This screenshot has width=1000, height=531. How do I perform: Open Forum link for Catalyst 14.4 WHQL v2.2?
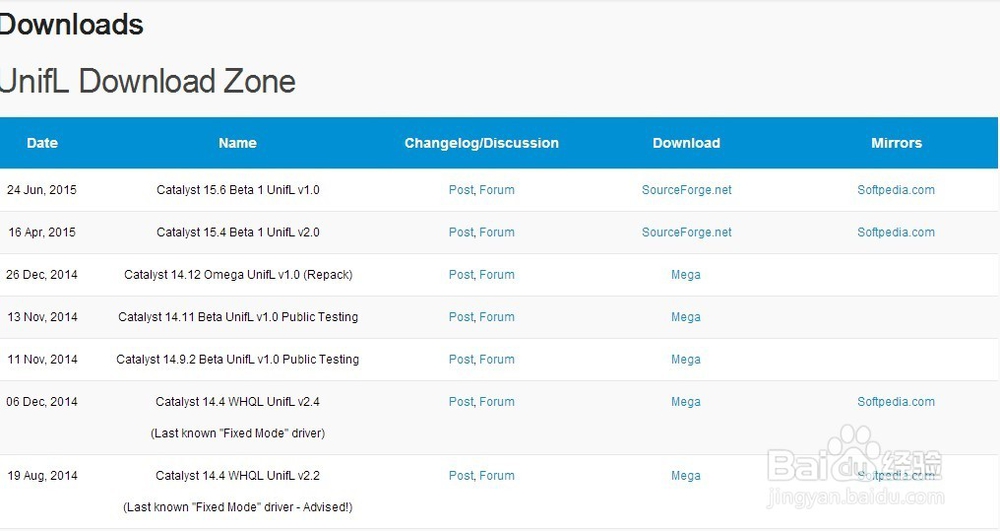pyautogui.click(x=497, y=476)
